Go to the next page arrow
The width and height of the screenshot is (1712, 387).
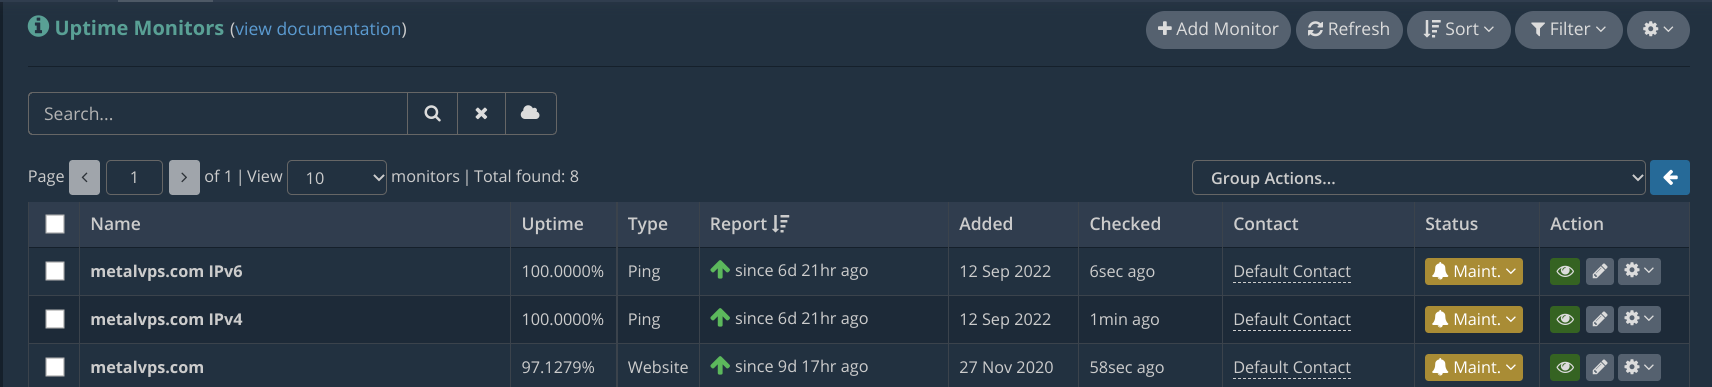tap(184, 177)
